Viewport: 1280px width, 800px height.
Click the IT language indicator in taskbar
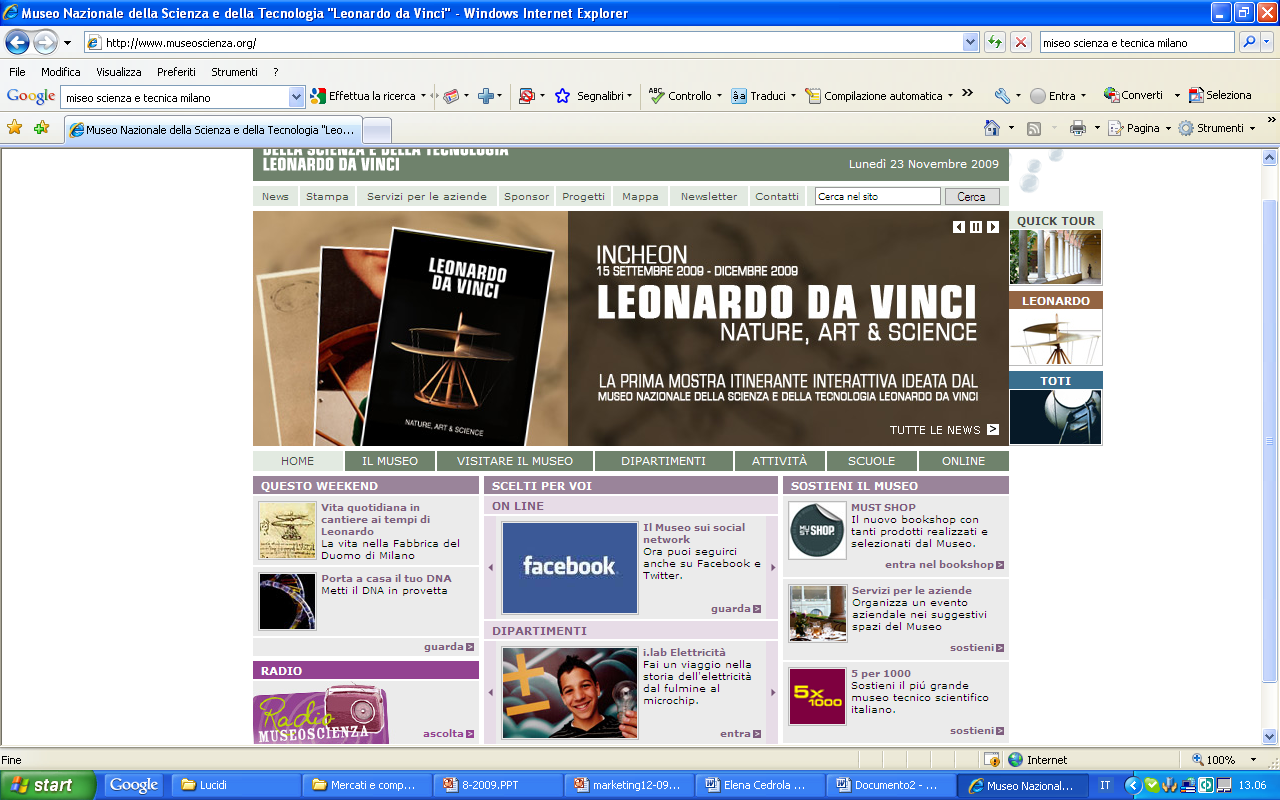[1105, 785]
